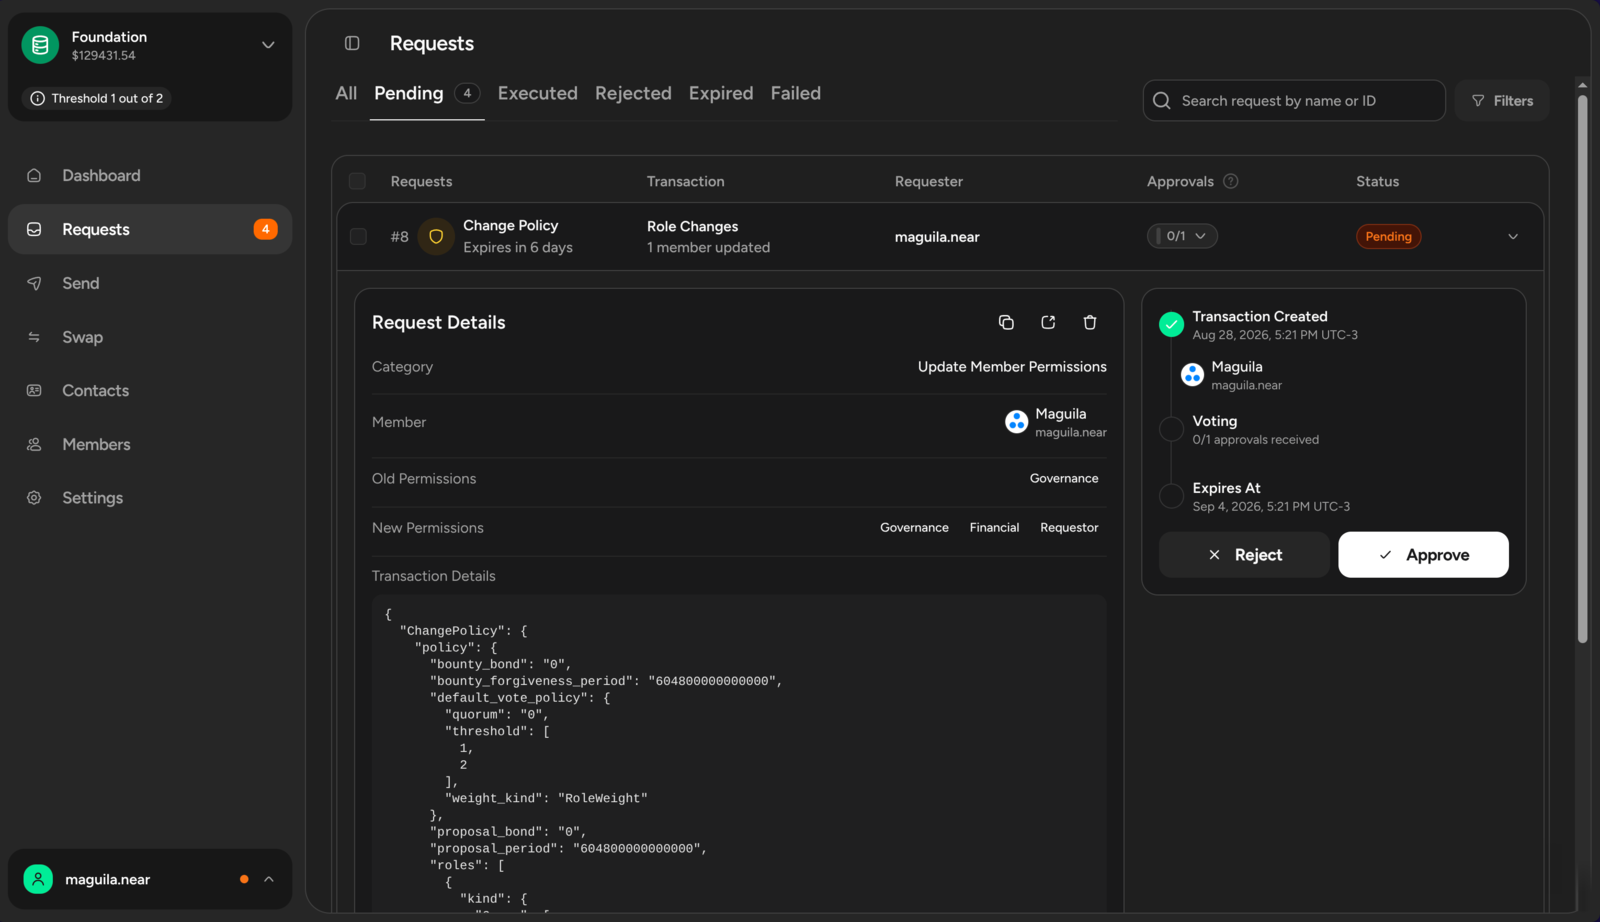
Task: Open the 0/1 approvals dropdown
Action: pos(1182,236)
